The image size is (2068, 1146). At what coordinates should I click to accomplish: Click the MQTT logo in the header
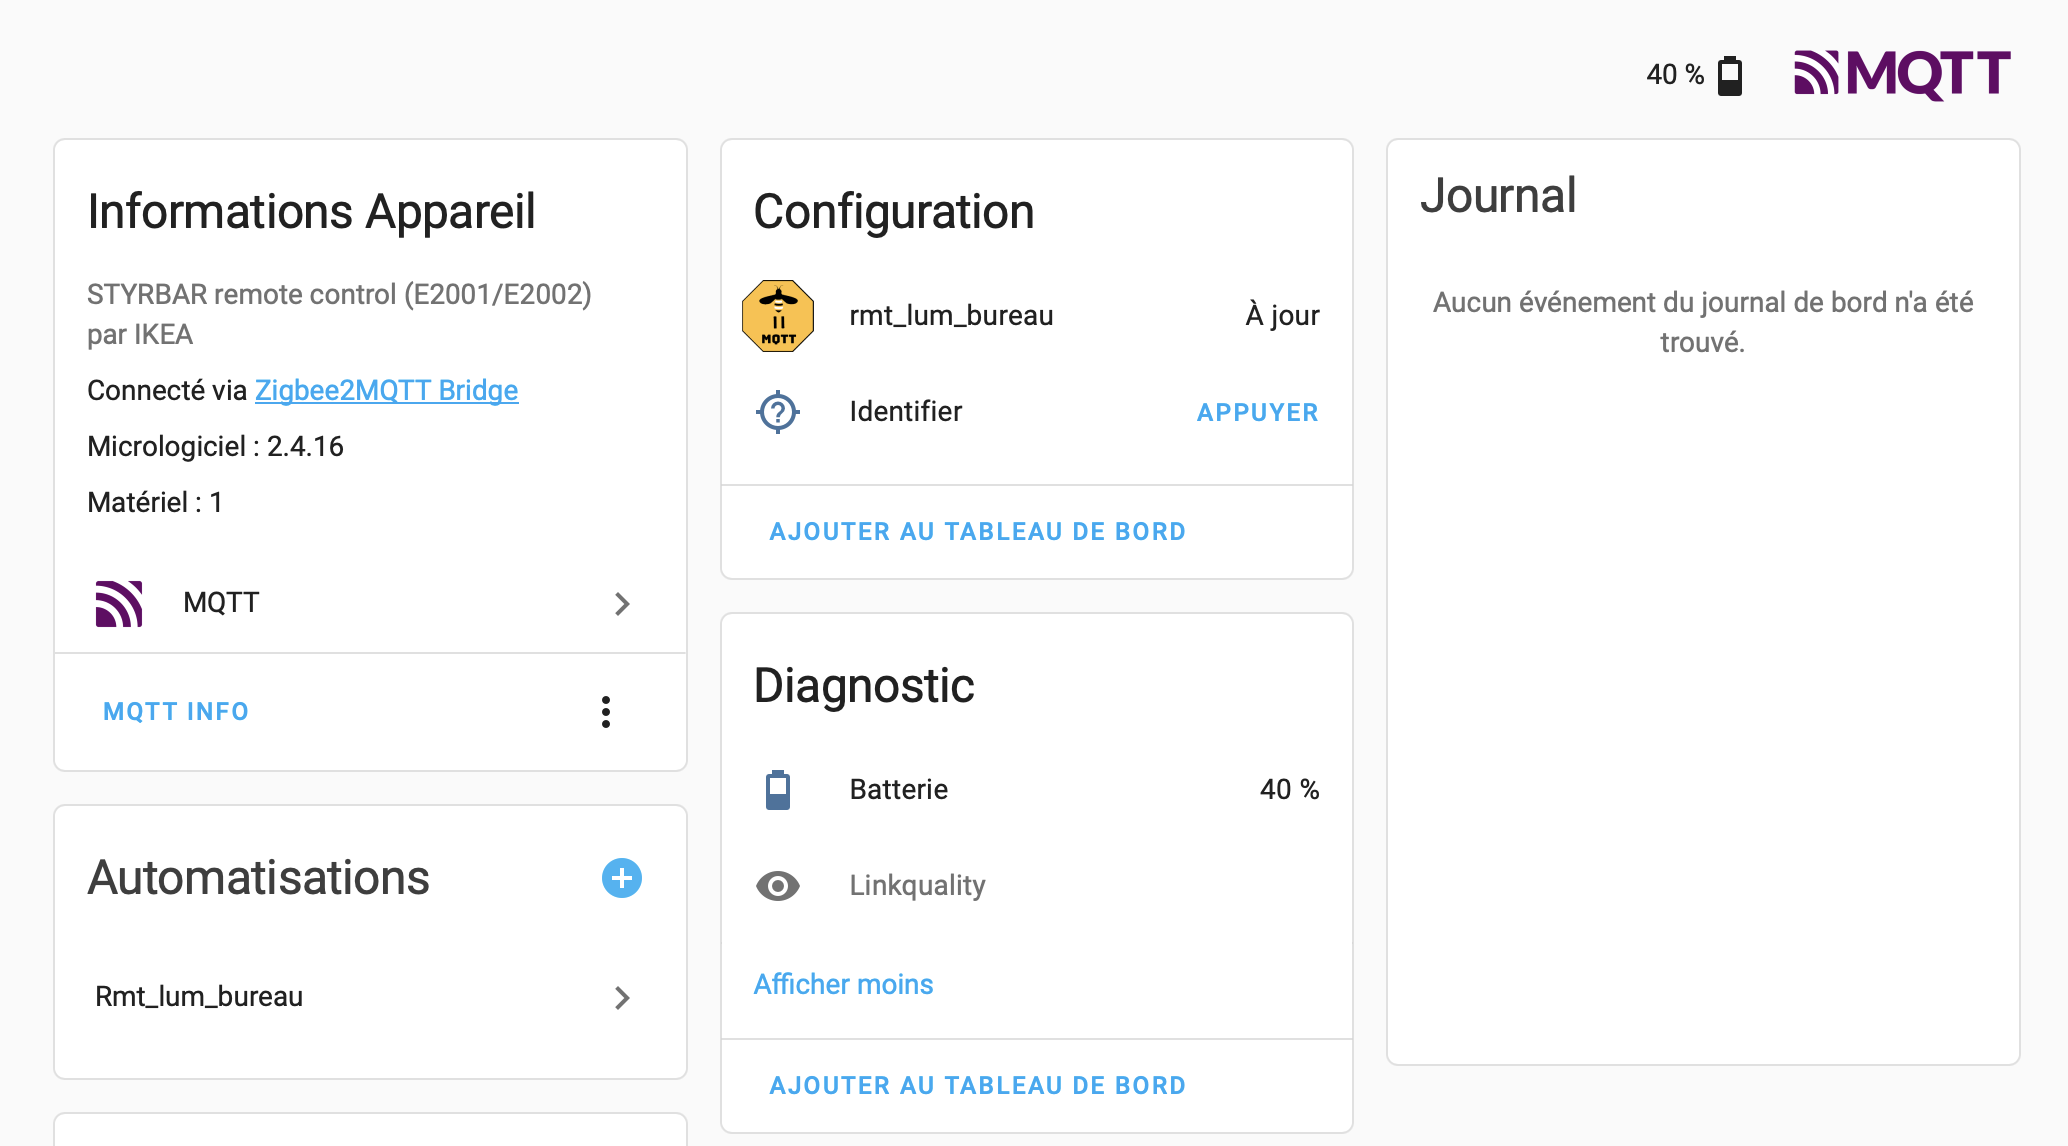[1902, 74]
